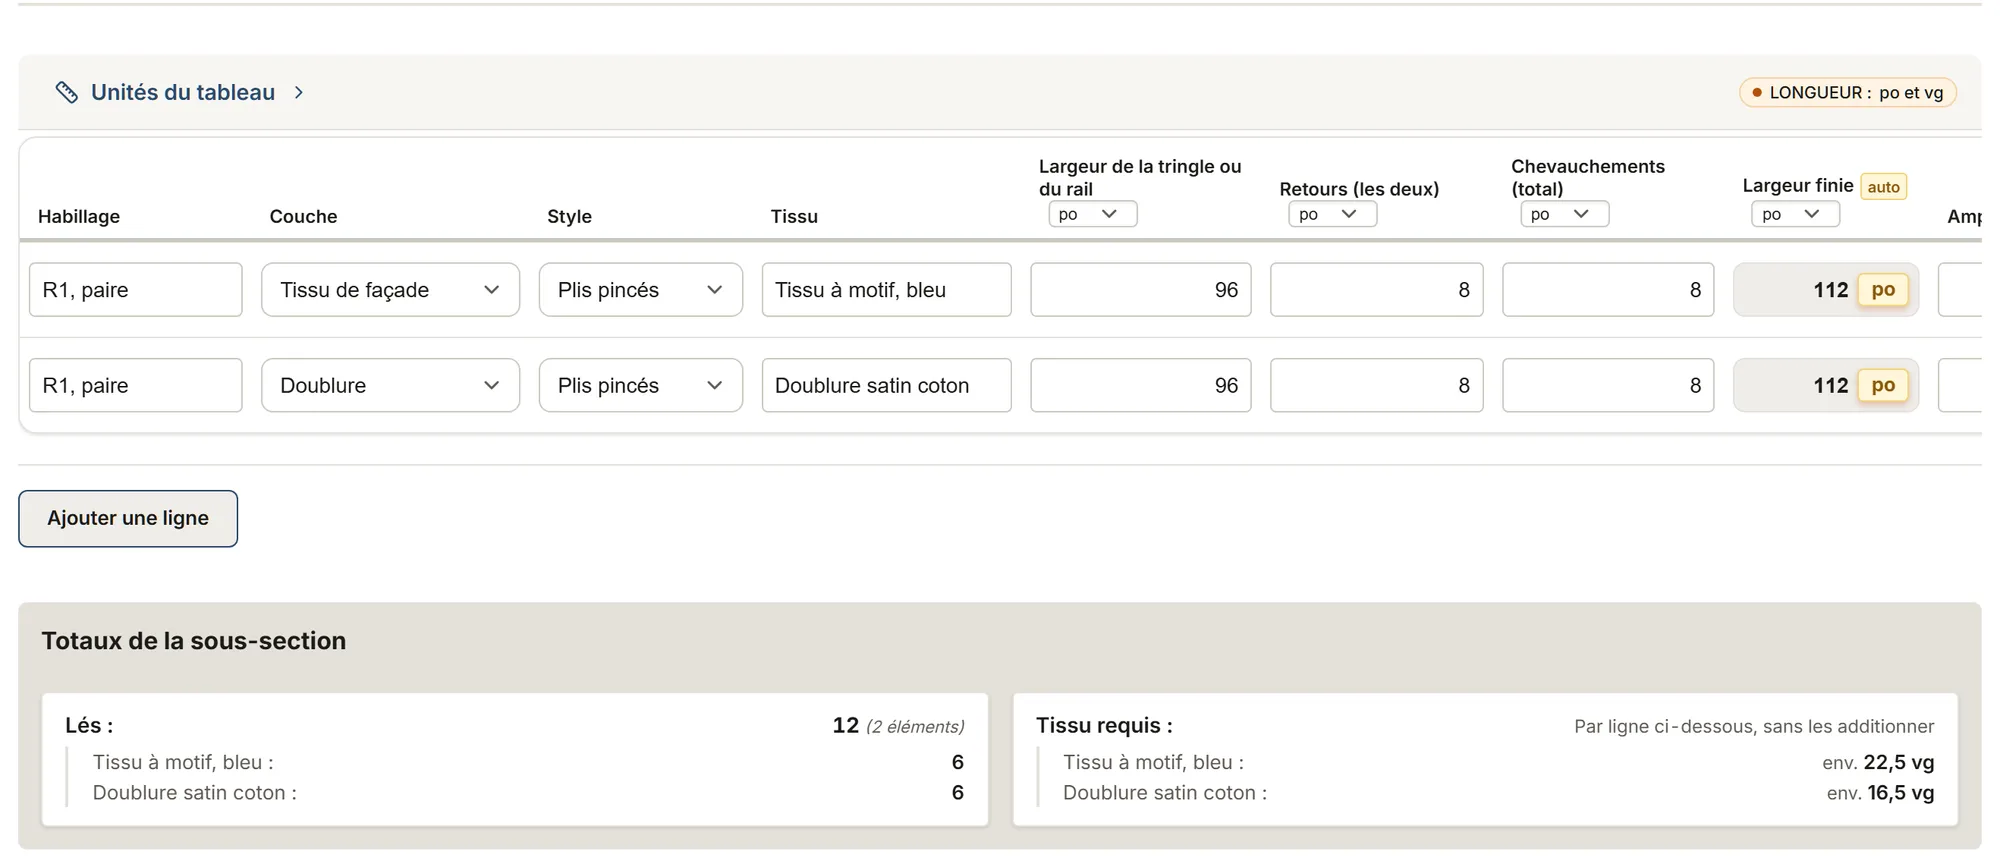Edit the Tissu field reading Doublure satin coton
Viewport: 2000px width, 866px height.
click(x=887, y=385)
